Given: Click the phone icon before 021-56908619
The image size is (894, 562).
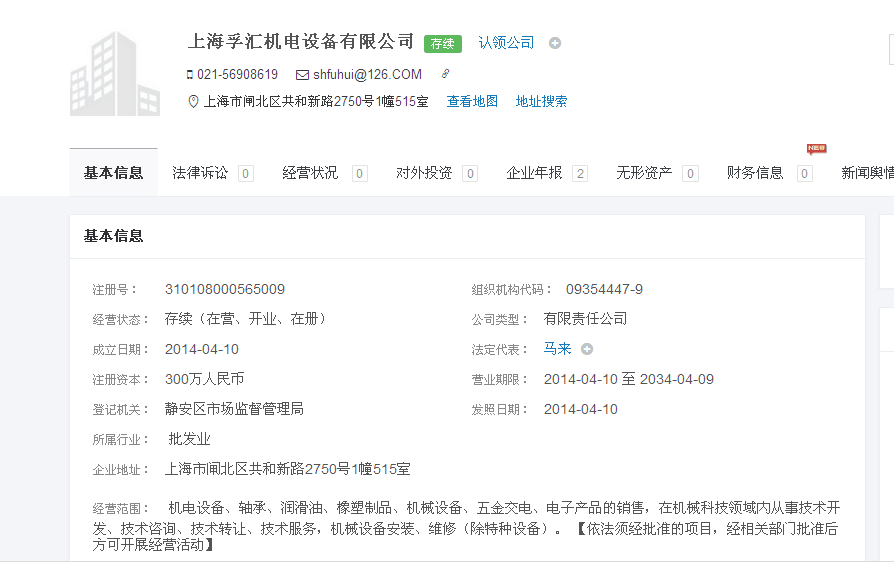Looking at the screenshot, I should (190, 75).
